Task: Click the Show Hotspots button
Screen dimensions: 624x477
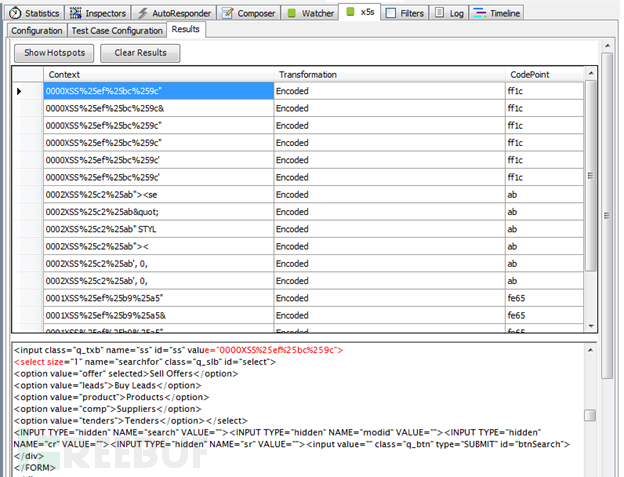Action: [54, 53]
